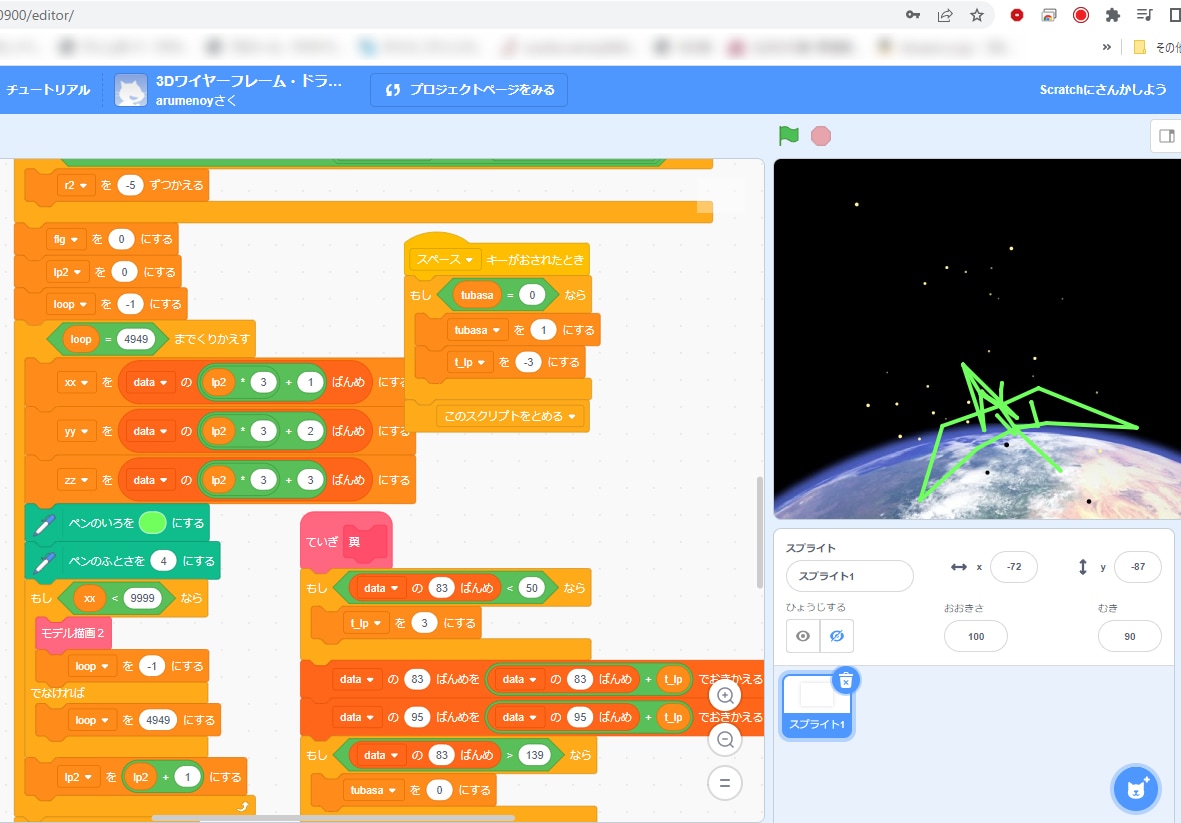Click the sprite size field showing 100
Image resolution: width=1181 pixels, height=823 pixels.
coord(976,636)
